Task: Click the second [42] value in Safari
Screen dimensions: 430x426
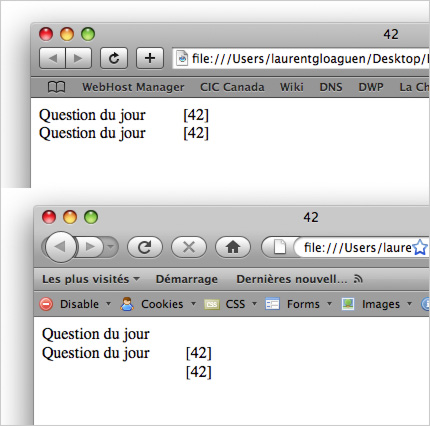Action: tap(196, 133)
